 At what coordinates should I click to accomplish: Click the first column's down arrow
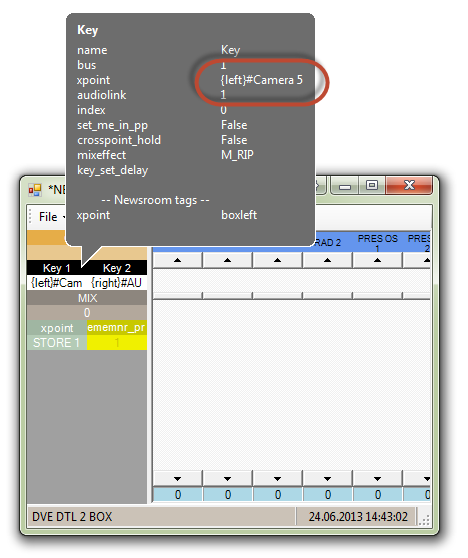pos(177,479)
